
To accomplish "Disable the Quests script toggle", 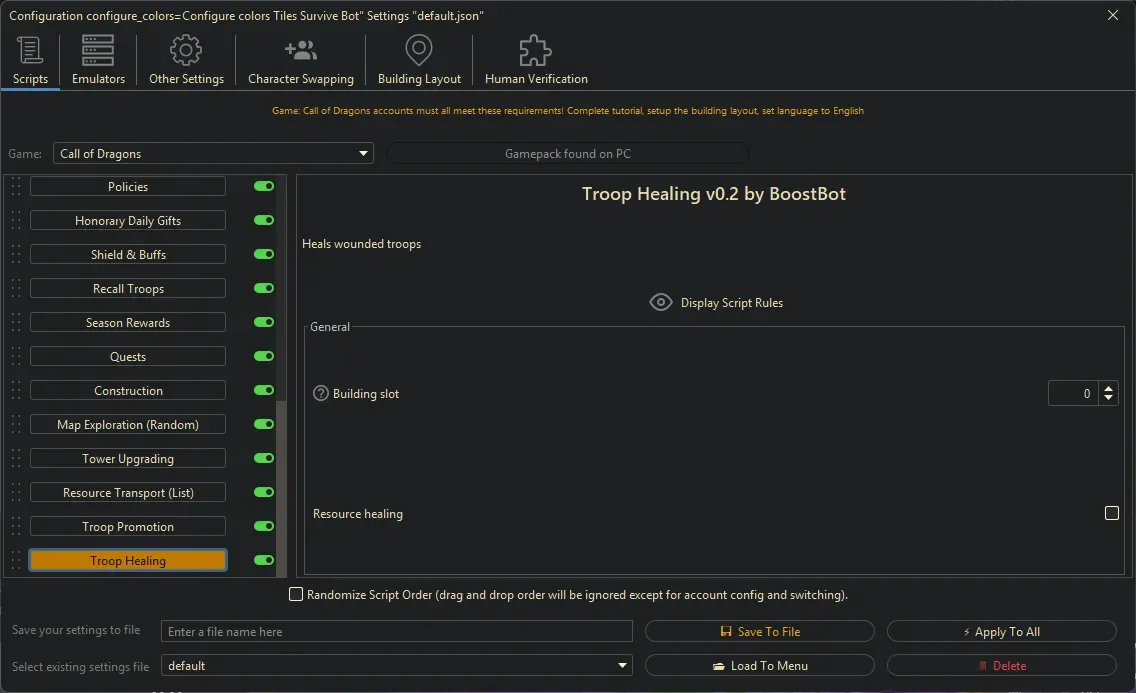I will (x=262, y=356).
